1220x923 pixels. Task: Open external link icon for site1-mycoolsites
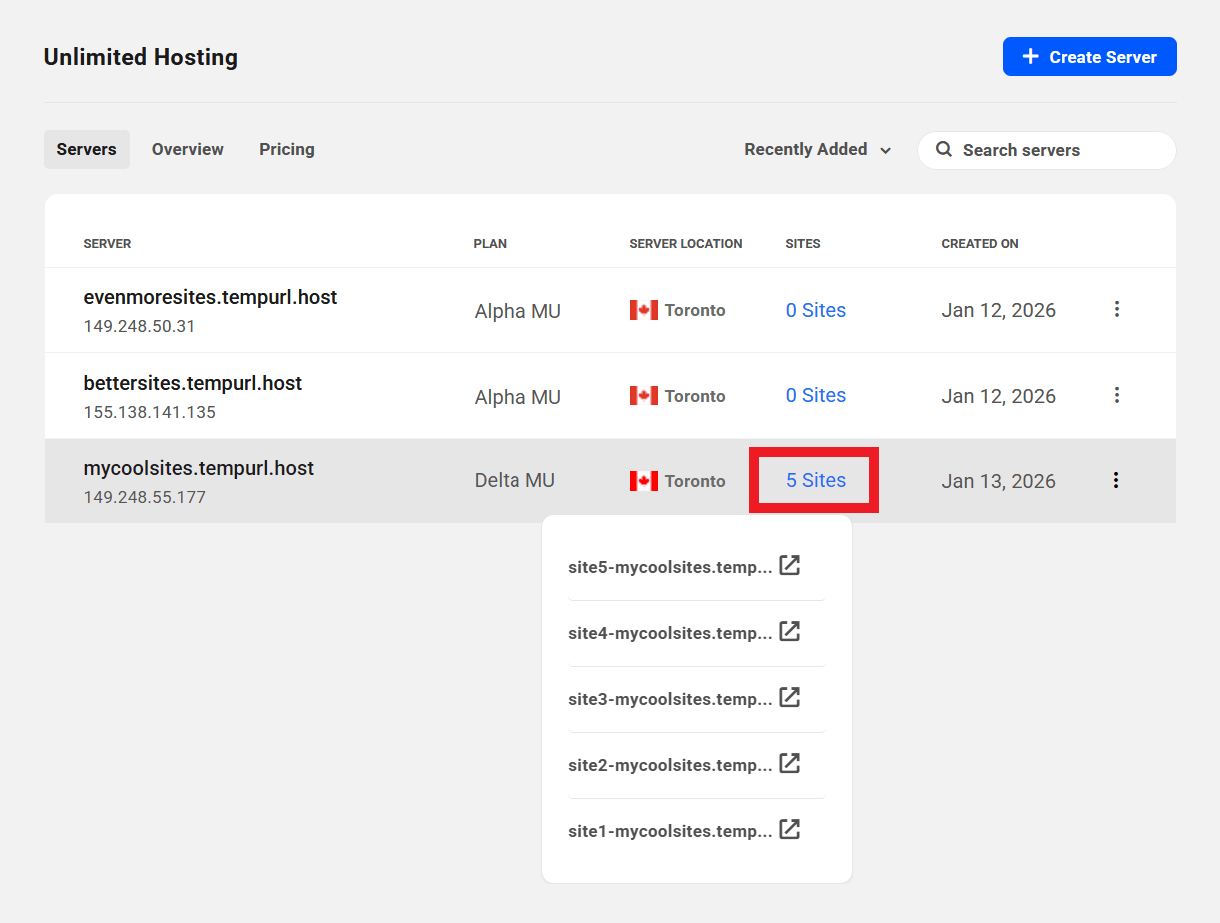pos(789,830)
